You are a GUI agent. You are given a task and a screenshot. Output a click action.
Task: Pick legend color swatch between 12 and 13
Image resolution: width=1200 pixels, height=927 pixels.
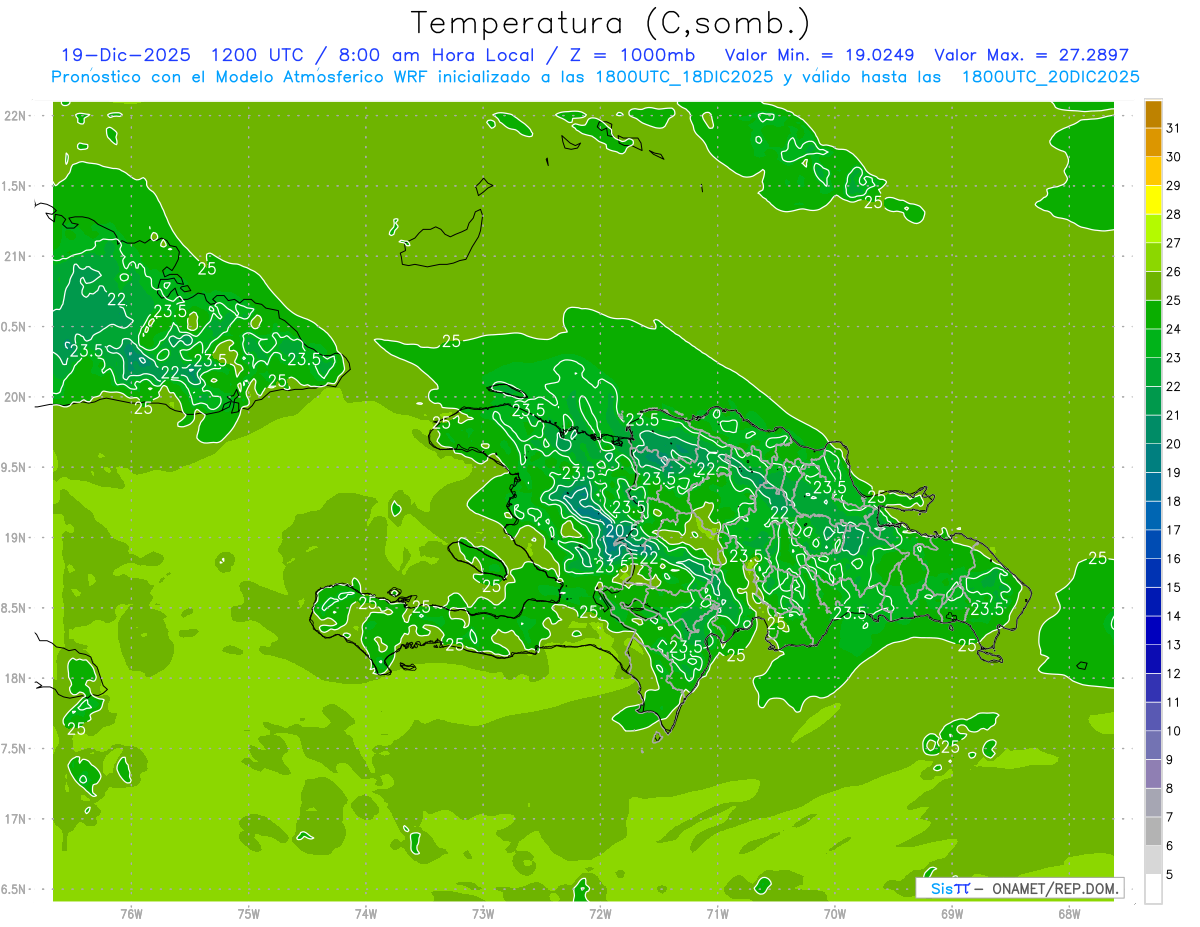pos(1153,659)
